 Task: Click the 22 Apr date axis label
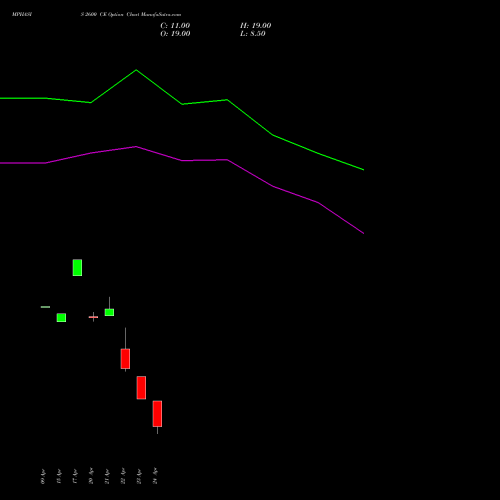tap(123, 477)
